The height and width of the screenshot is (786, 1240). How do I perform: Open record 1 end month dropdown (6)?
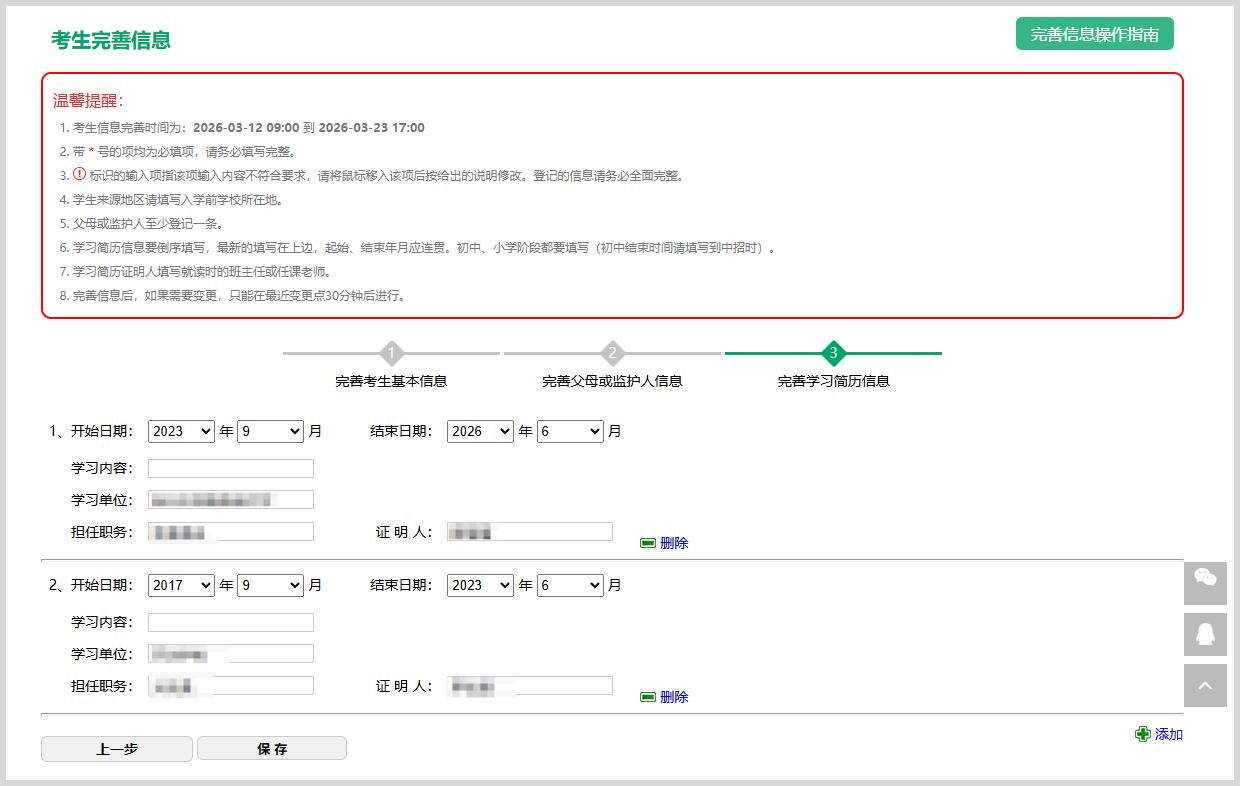pos(570,431)
